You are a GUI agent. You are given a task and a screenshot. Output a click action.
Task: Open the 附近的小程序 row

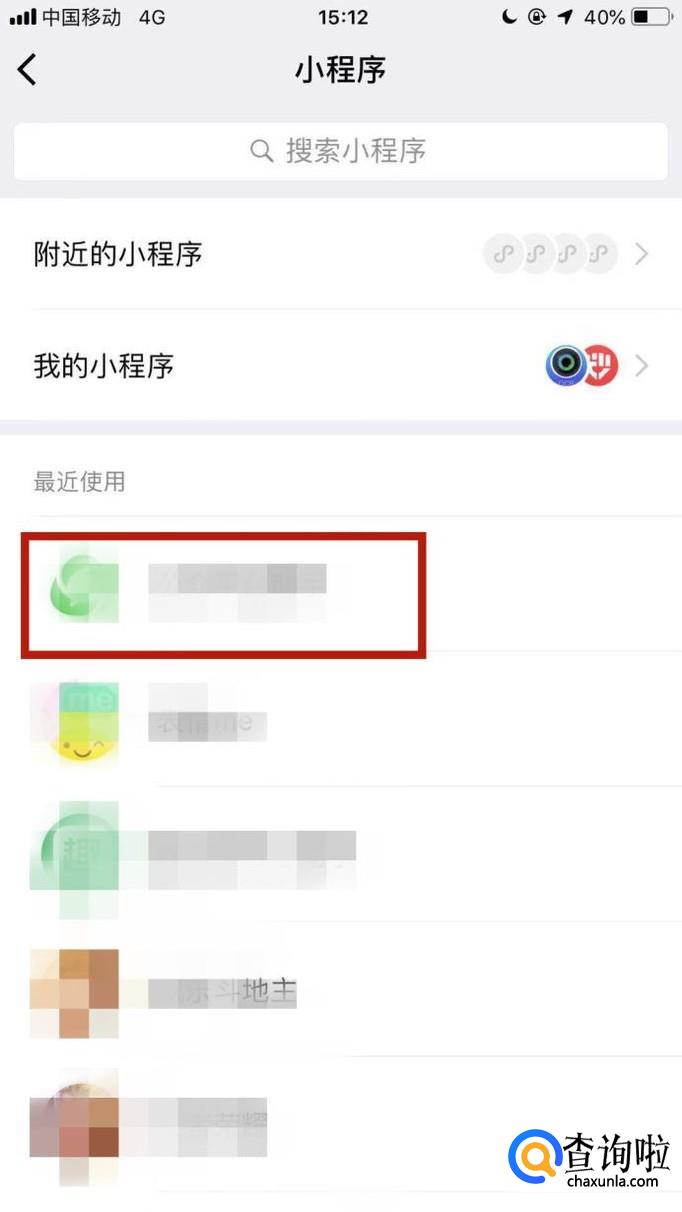tap(341, 254)
